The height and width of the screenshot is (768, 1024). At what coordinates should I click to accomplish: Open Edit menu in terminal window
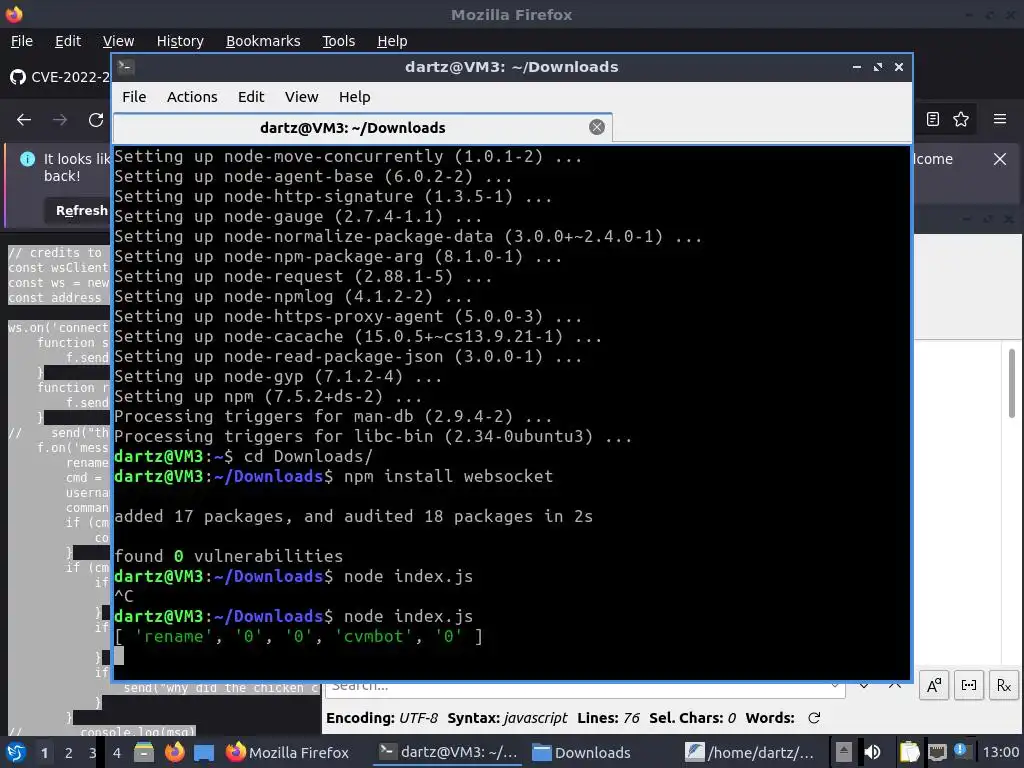[x=251, y=97]
